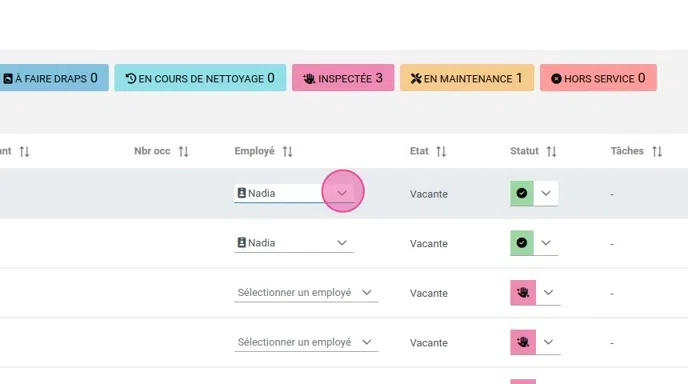688x384 pixels.
Task: Sort table by Statut column
Action: tap(552, 151)
